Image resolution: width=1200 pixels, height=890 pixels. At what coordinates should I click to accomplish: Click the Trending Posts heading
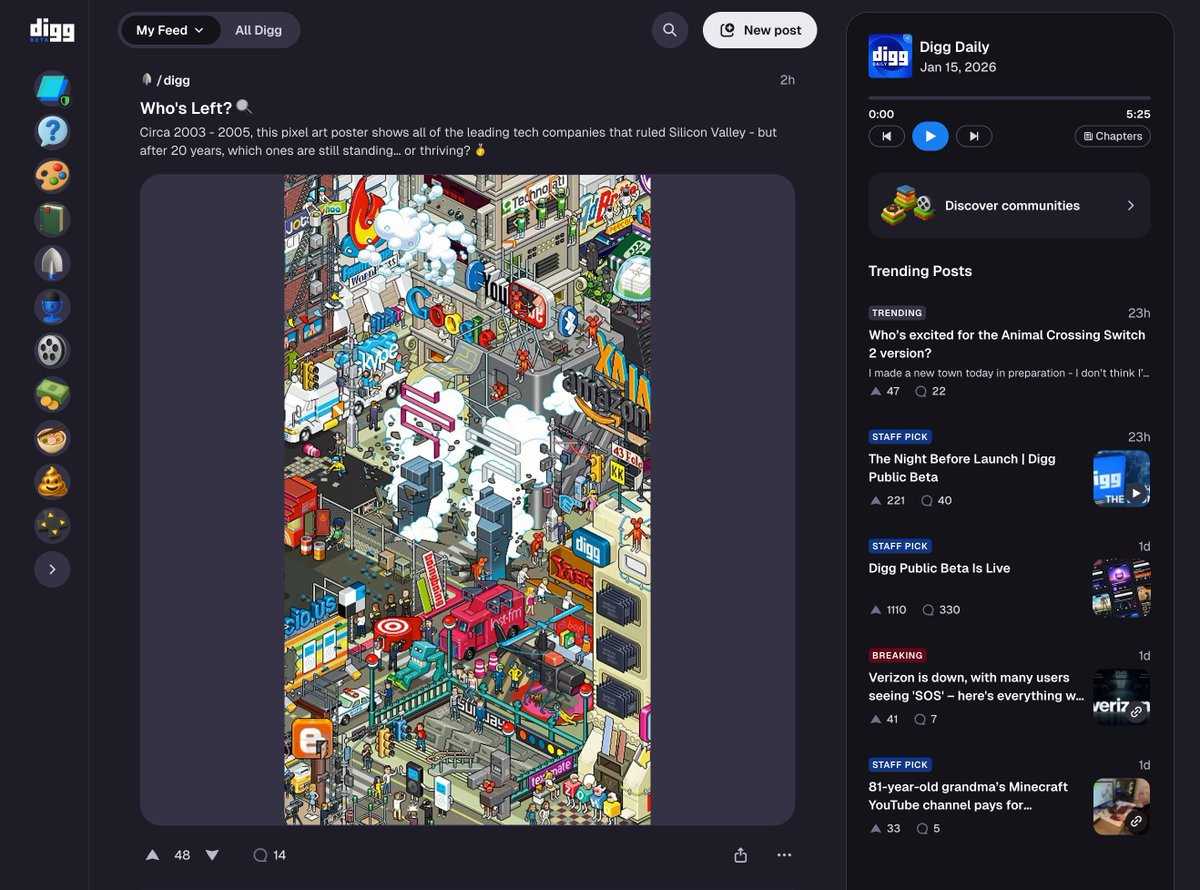(x=920, y=271)
